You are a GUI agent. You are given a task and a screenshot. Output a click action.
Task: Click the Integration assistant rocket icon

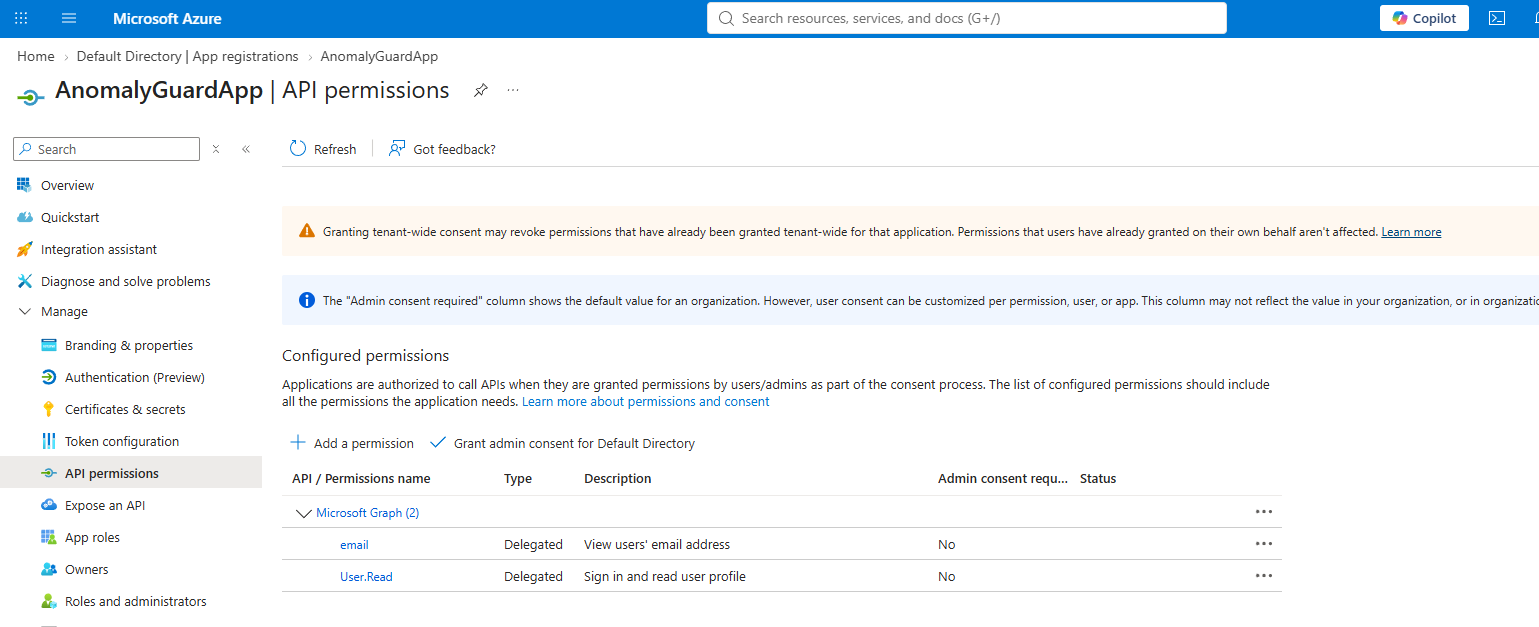click(25, 249)
